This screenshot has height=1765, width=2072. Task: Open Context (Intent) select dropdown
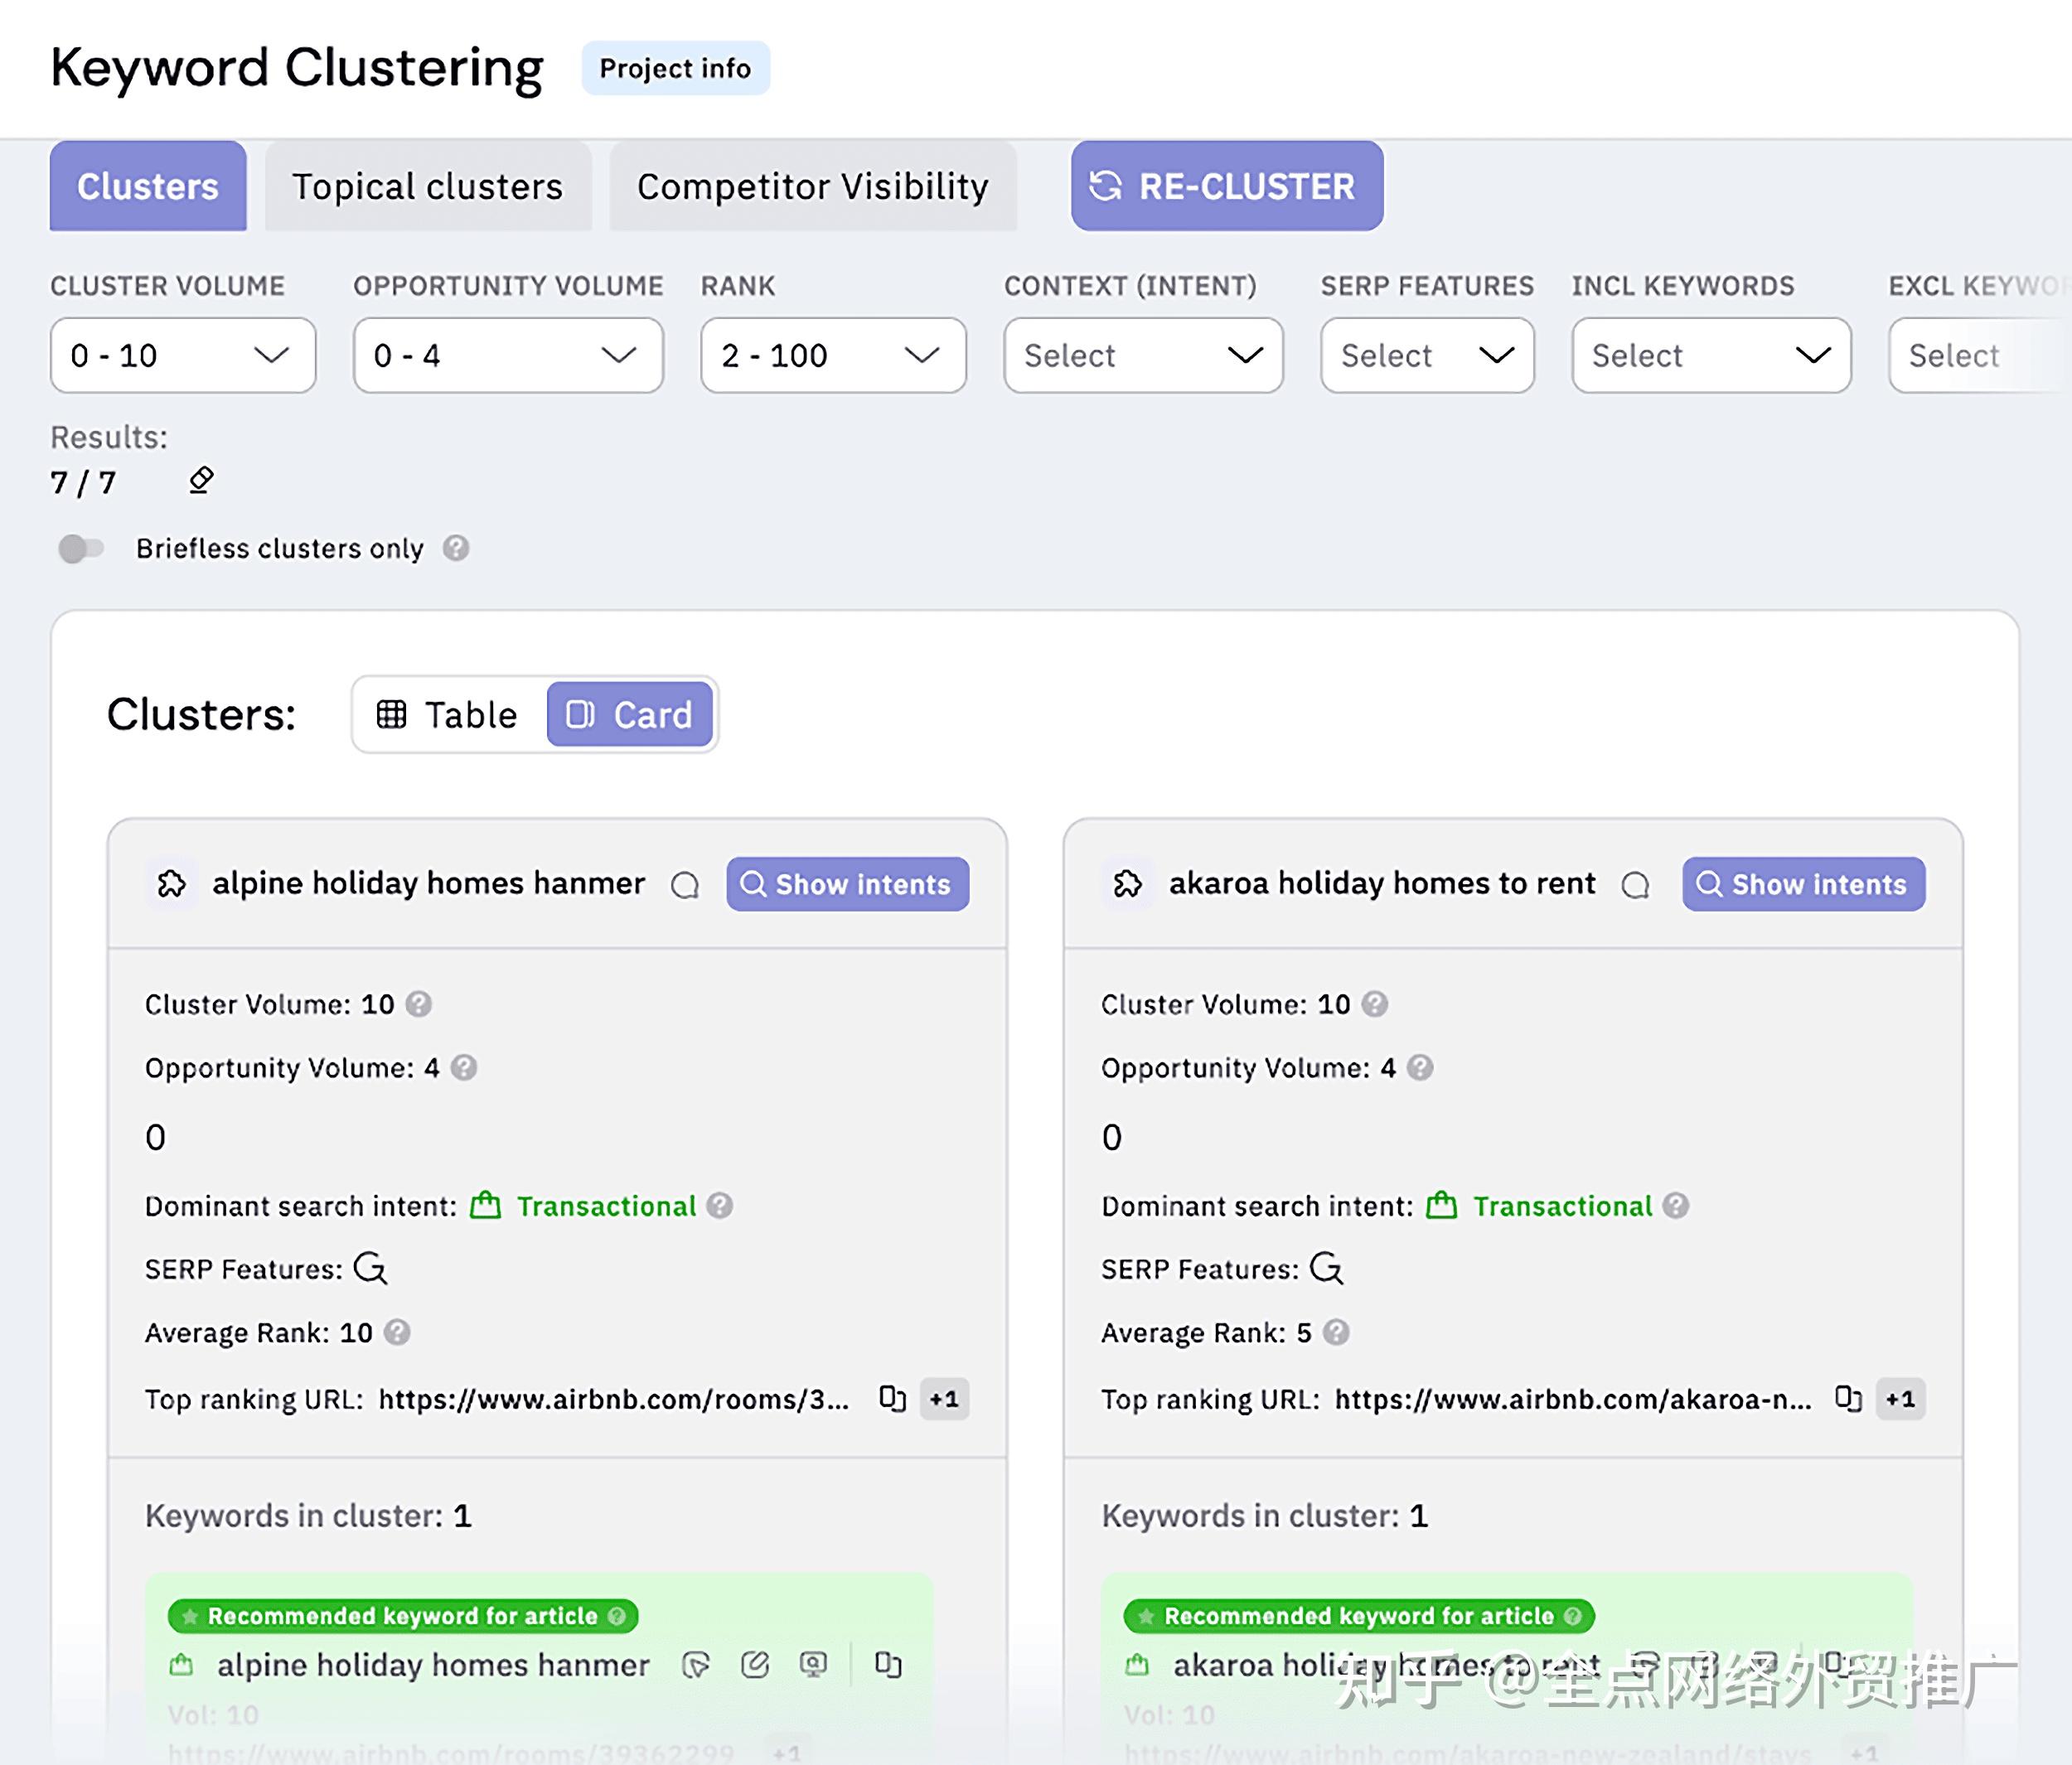(x=1143, y=355)
